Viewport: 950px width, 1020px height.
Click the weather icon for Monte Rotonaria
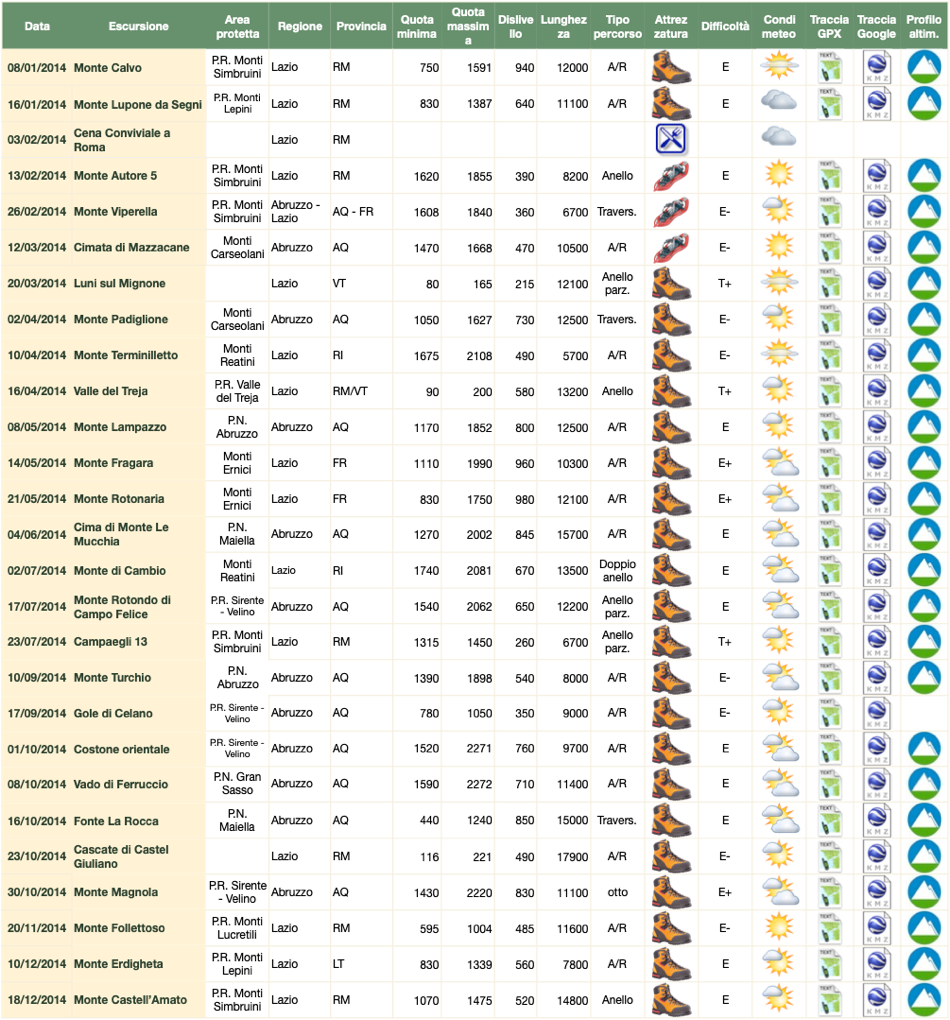[x=780, y=498]
